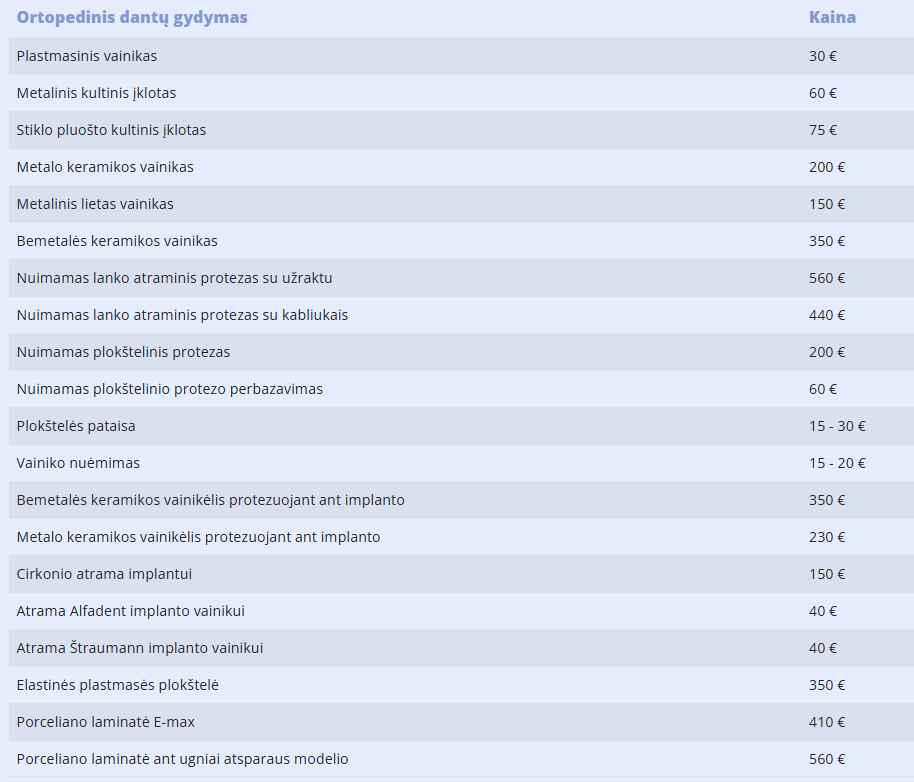Select 'Nuimamas plokštelinio protezo perbazavimas' text
Viewport: 914px width, 782px height.
(170, 389)
